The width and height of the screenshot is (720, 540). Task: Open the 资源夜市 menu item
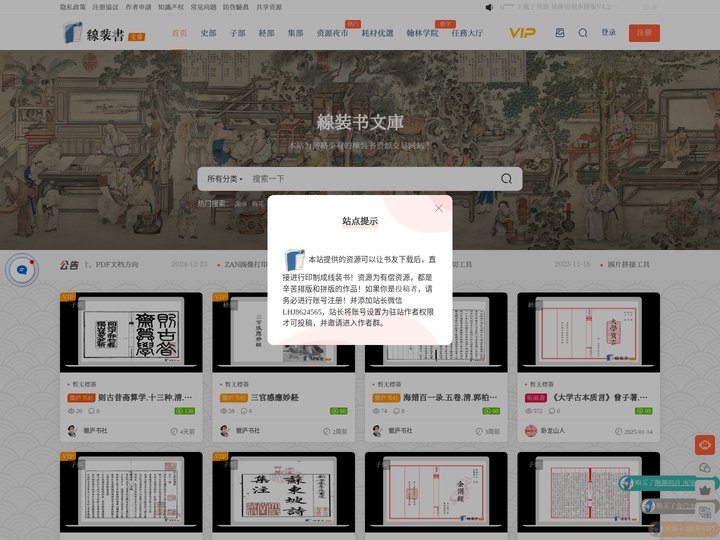(x=332, y=33)
